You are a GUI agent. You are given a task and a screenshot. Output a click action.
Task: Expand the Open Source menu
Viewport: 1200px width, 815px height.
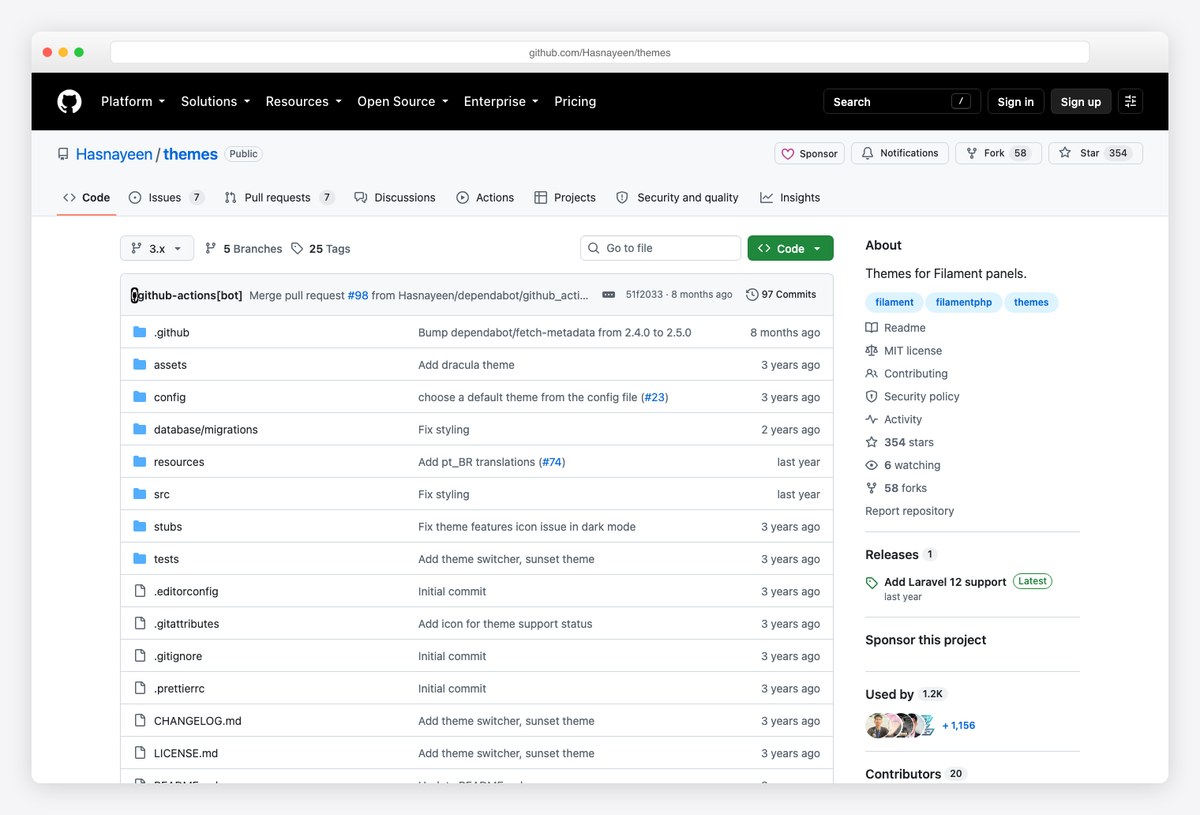[x=403, y=101]
